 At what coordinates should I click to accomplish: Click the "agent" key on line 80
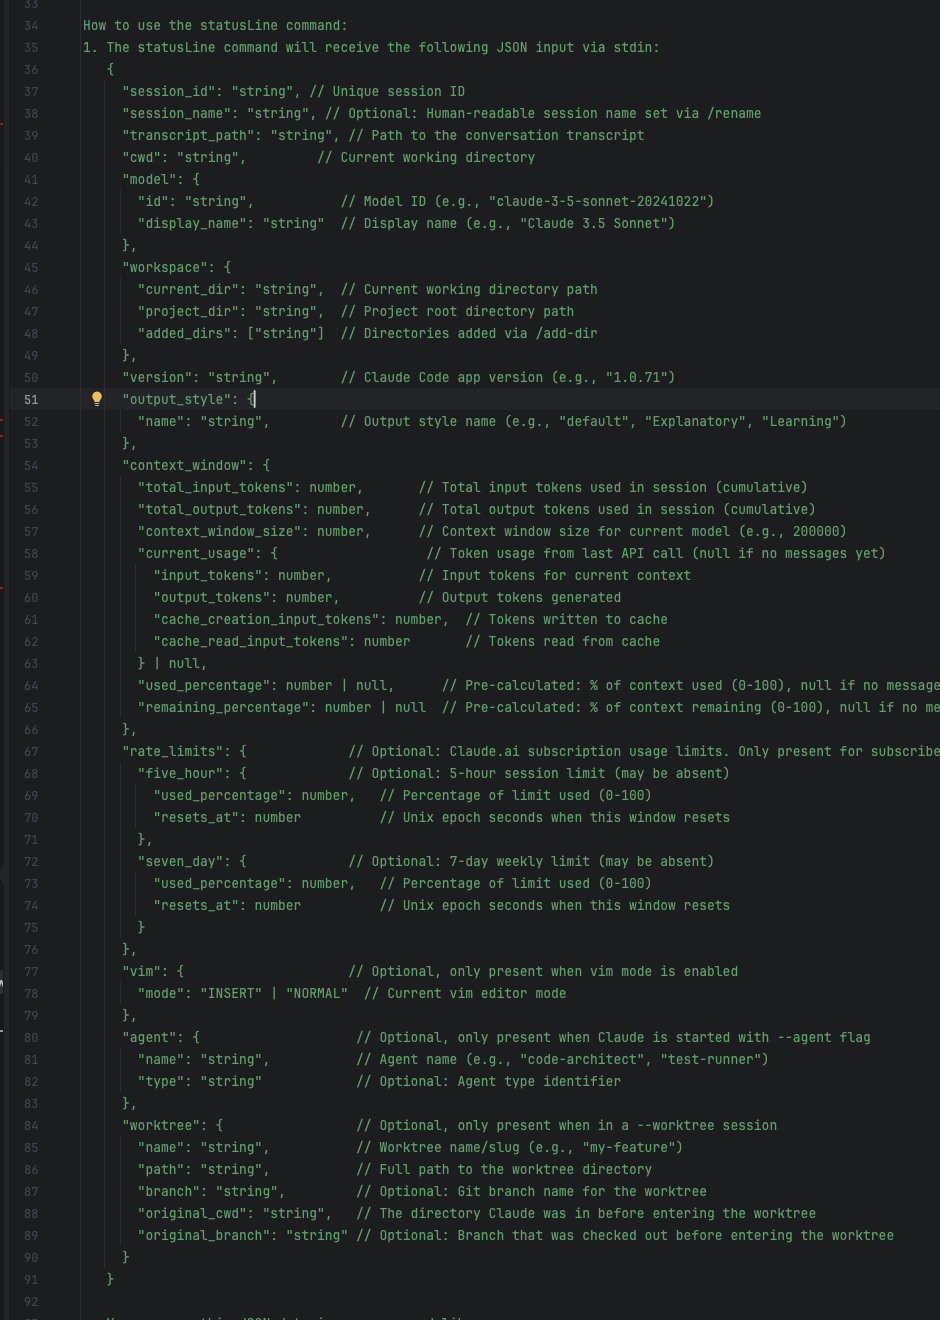click(x=149, y=1037)
